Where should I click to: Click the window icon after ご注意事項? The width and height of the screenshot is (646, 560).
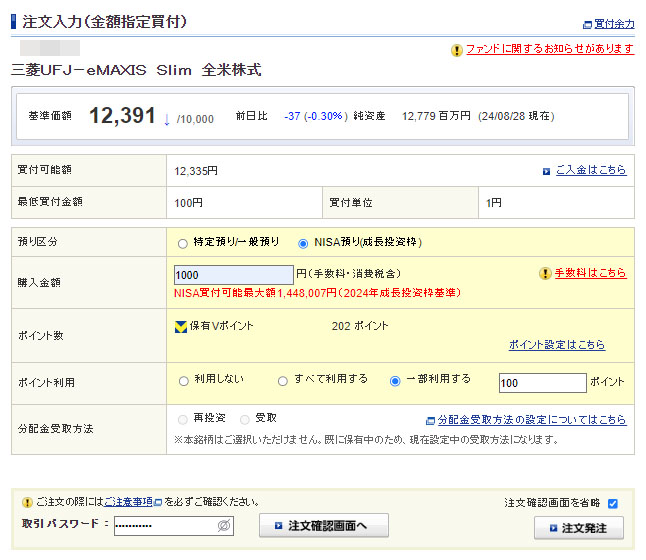pyautogui.click(x=158, y=502)
